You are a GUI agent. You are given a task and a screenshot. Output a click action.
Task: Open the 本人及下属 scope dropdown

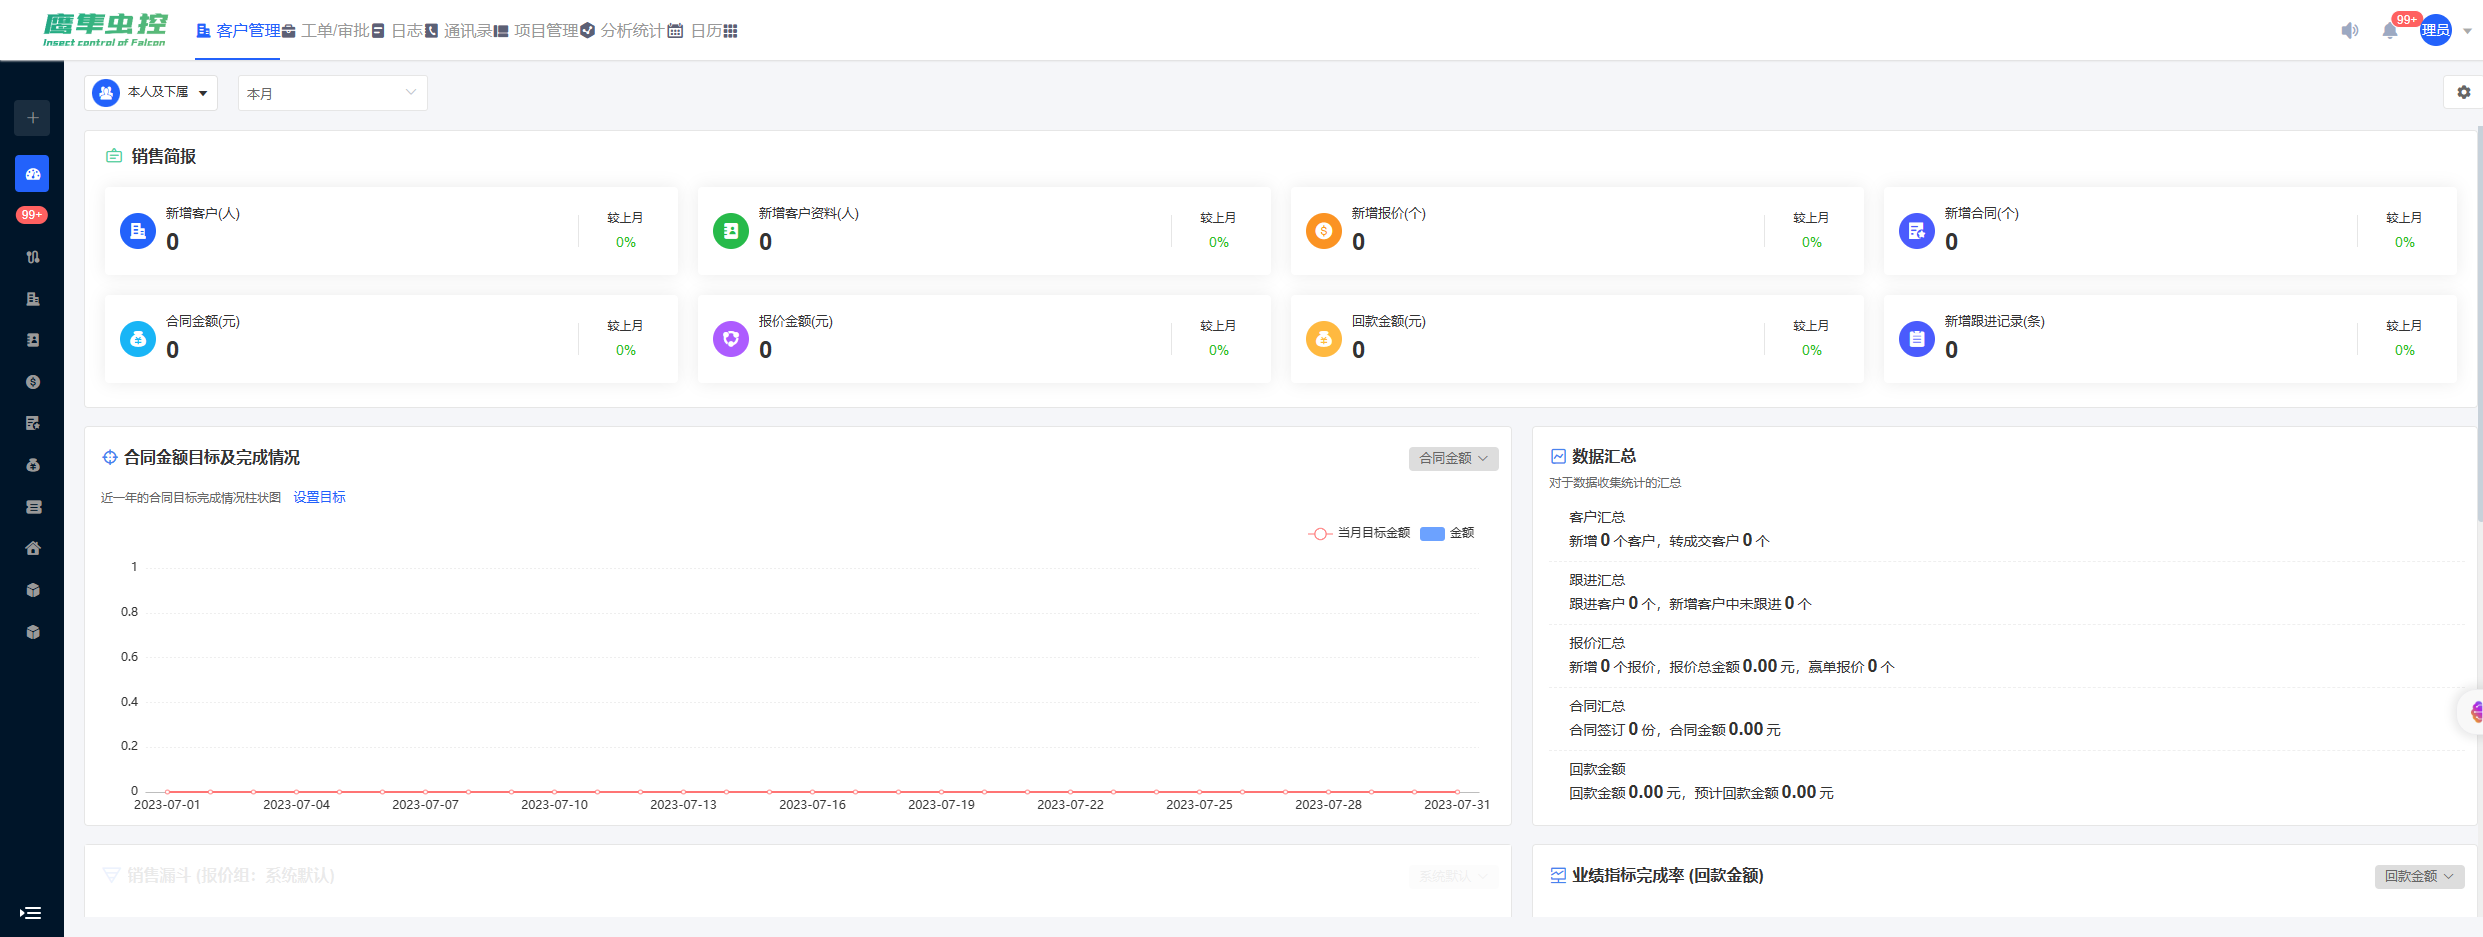tap(151, 93)
